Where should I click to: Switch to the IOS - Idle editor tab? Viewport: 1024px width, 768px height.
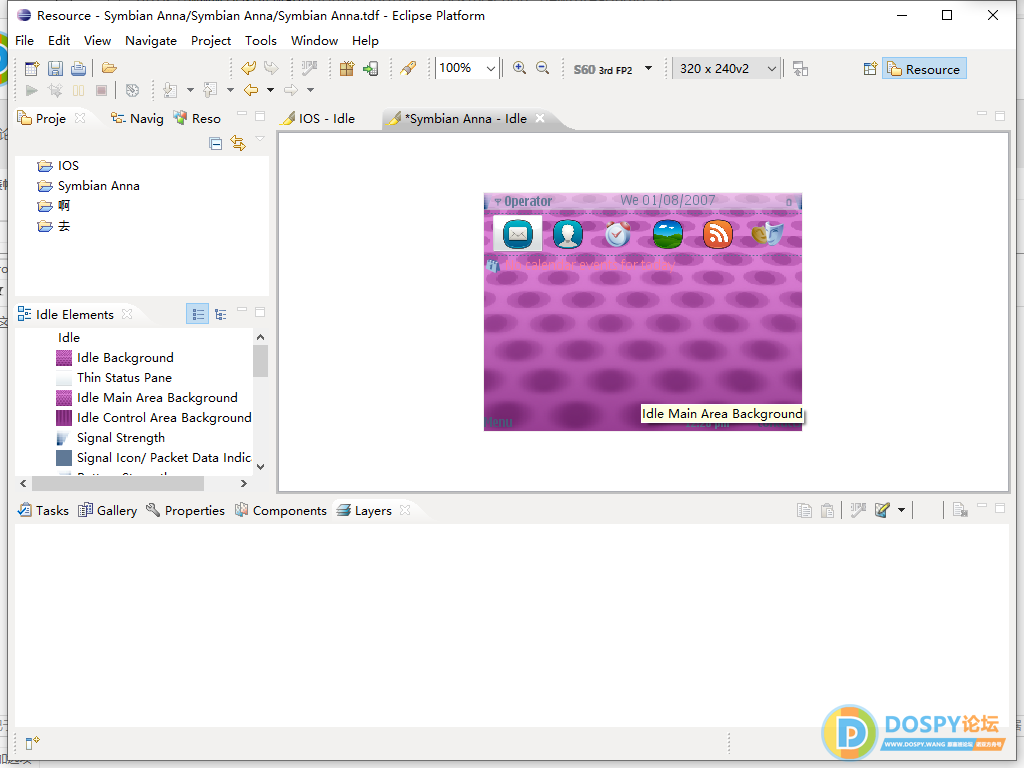pyautogui.click(x=318, y=118)
